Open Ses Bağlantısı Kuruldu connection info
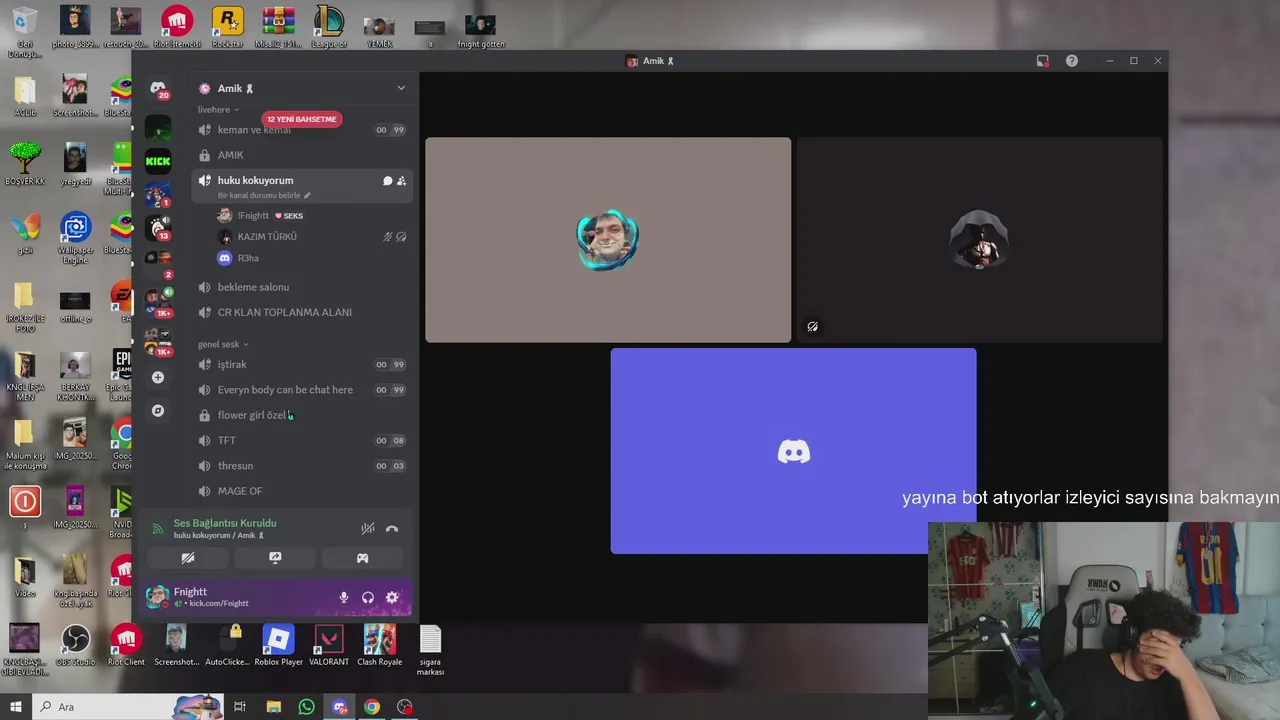1280x720 pixels. click(225, 523)
